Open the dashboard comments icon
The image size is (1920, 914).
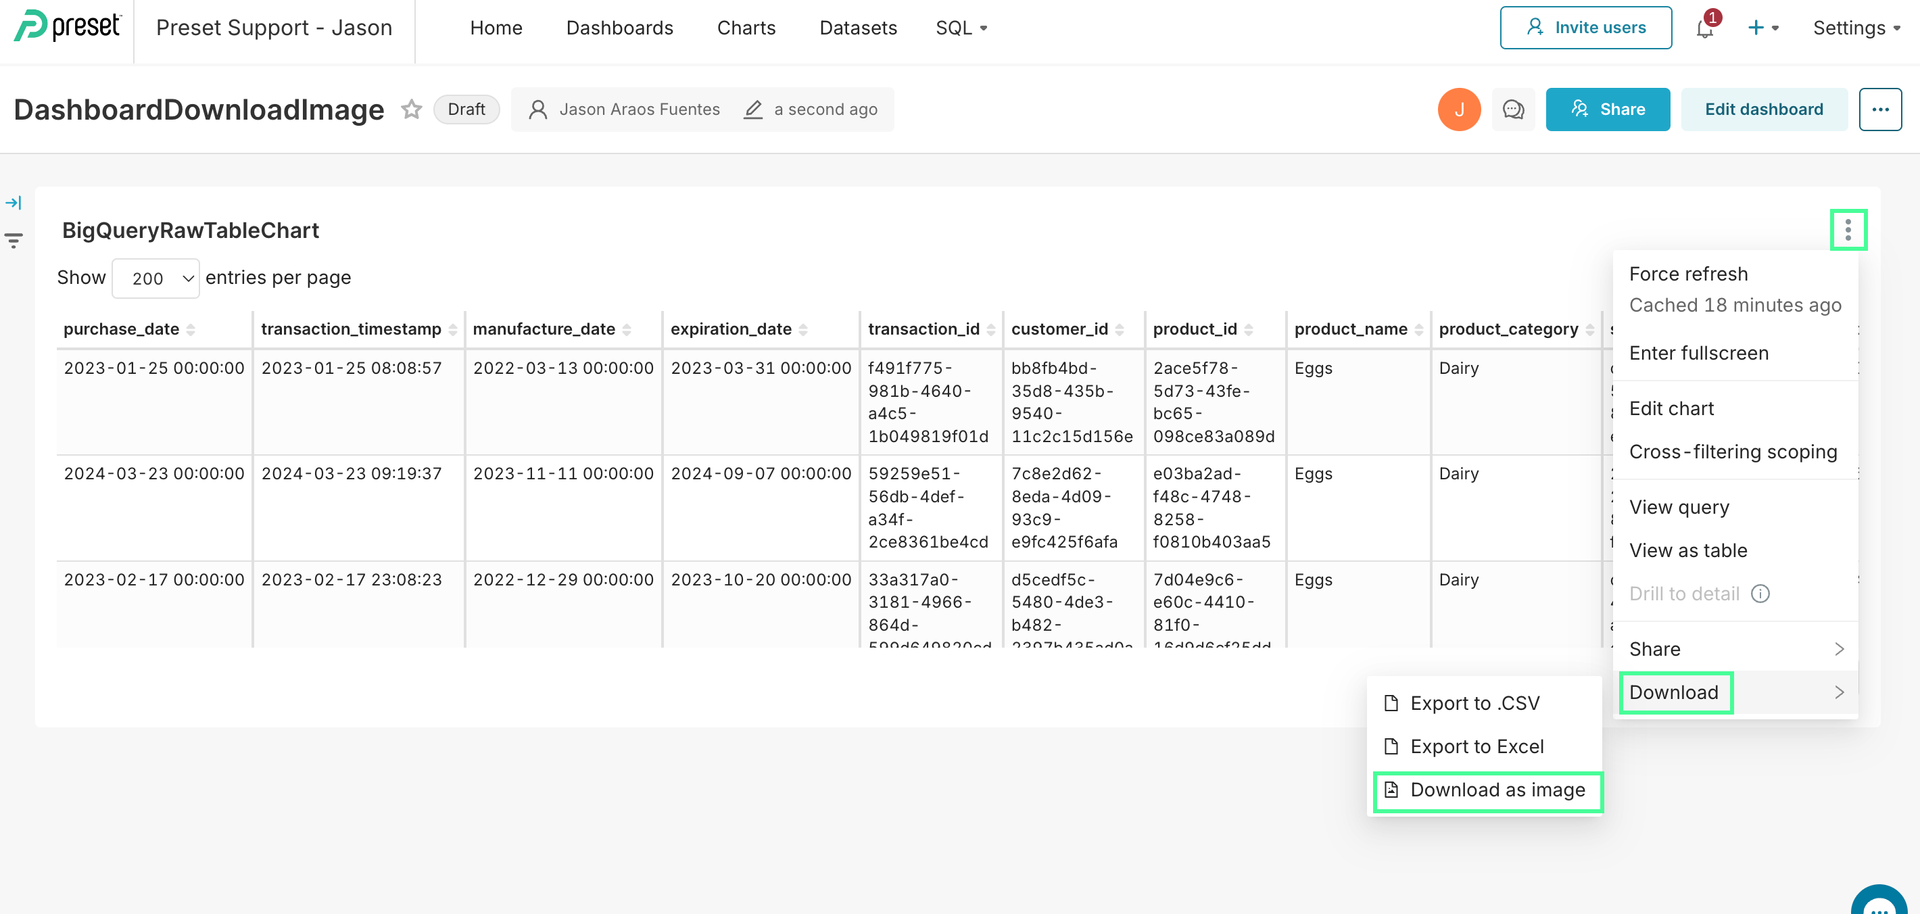pyautogui.click(x=1513, y=109)
